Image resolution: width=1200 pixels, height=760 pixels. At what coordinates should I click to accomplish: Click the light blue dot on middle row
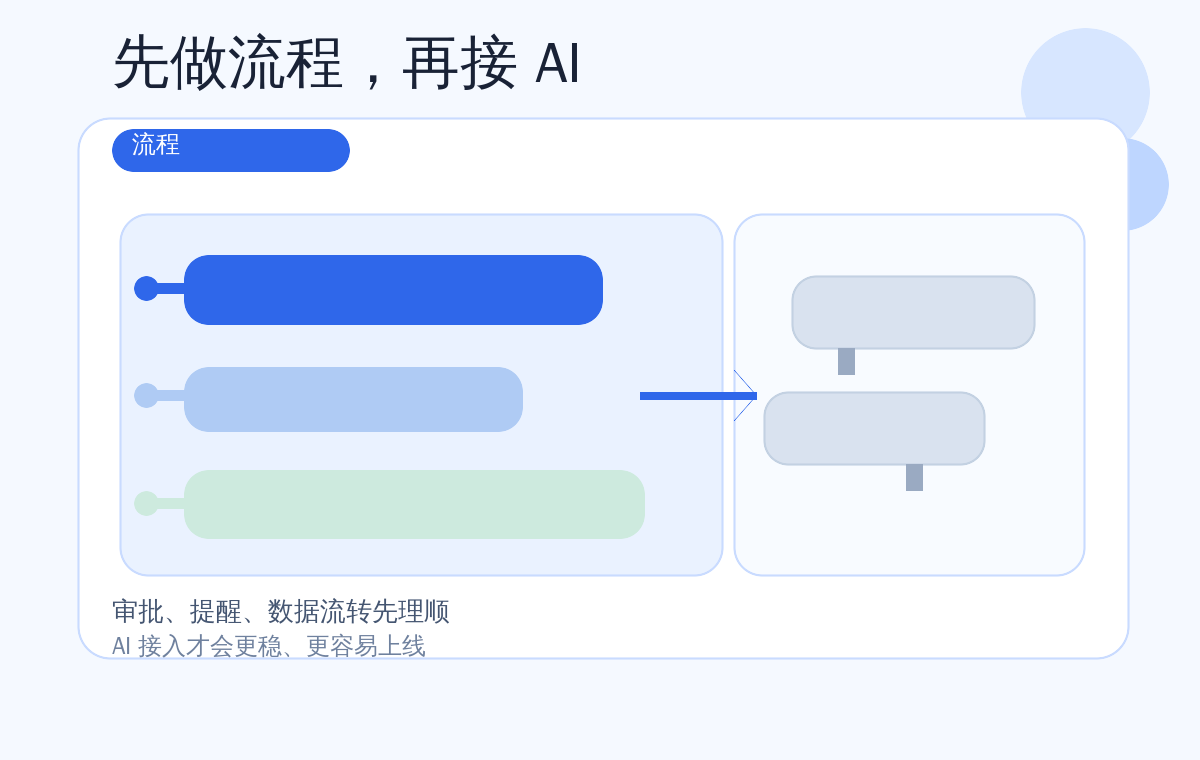click(x=146, y=395)
